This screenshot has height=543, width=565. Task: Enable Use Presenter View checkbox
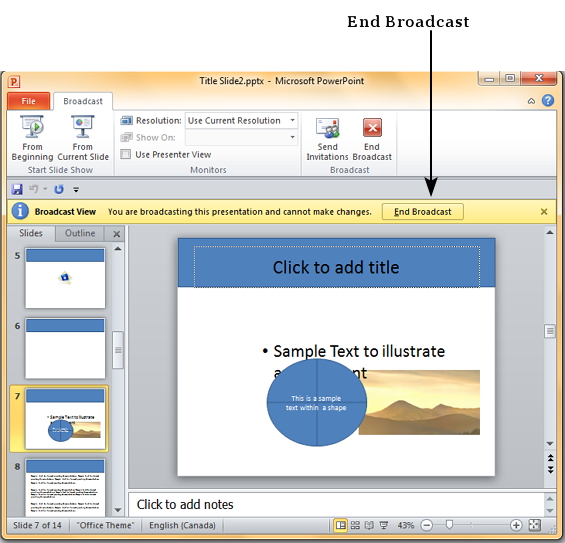125,155
